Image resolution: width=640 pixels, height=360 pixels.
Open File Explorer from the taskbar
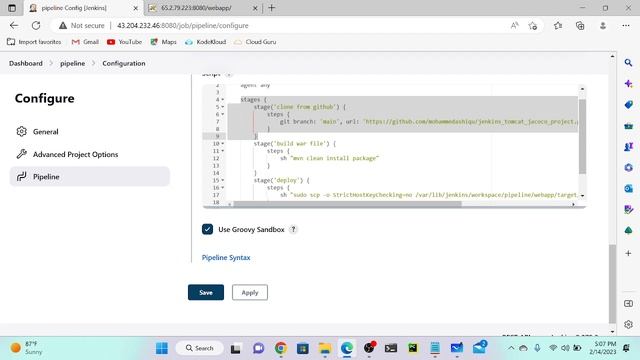325,348
